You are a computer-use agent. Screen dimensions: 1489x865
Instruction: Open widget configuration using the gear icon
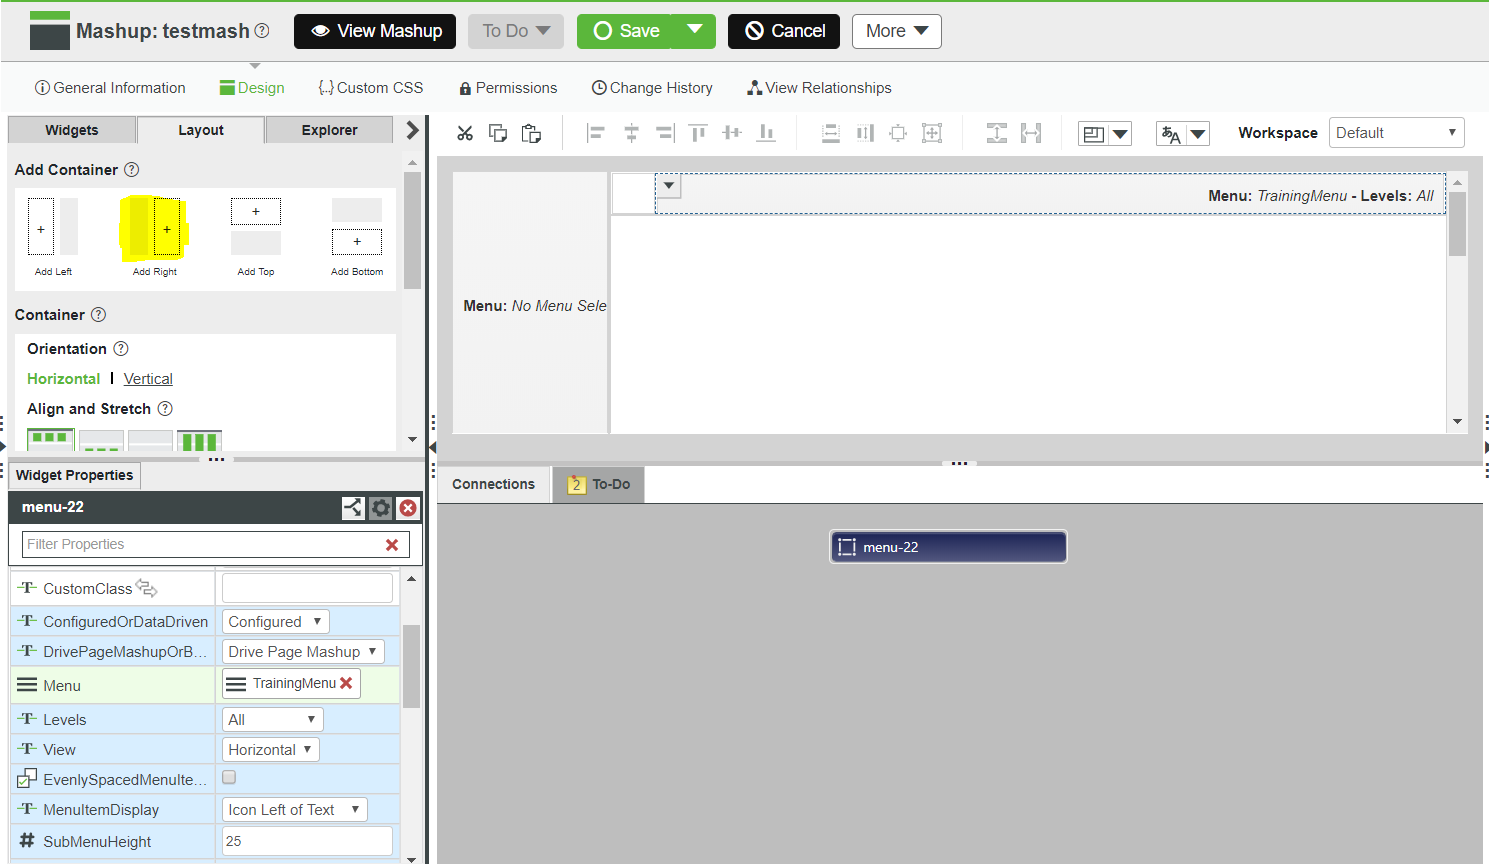click(380, 507)
